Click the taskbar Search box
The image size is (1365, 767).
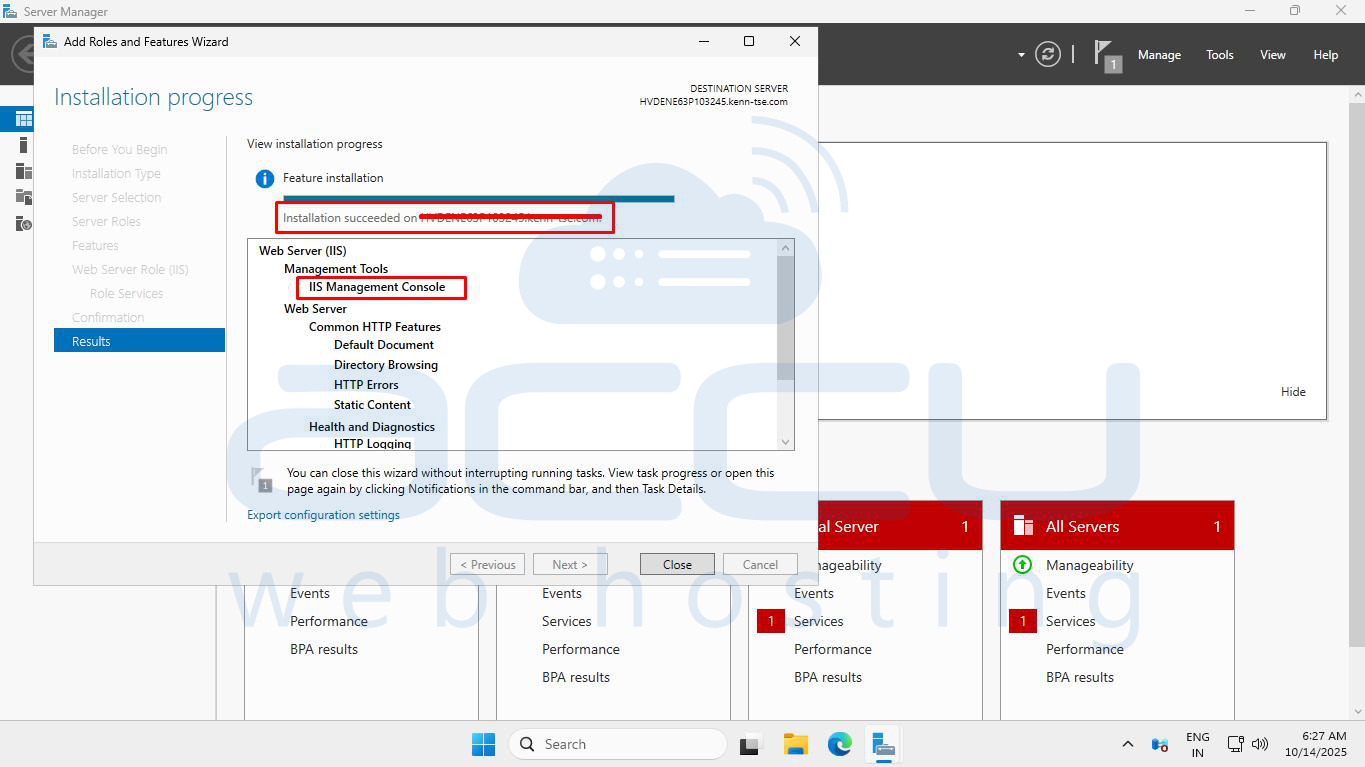click(618, 744)
